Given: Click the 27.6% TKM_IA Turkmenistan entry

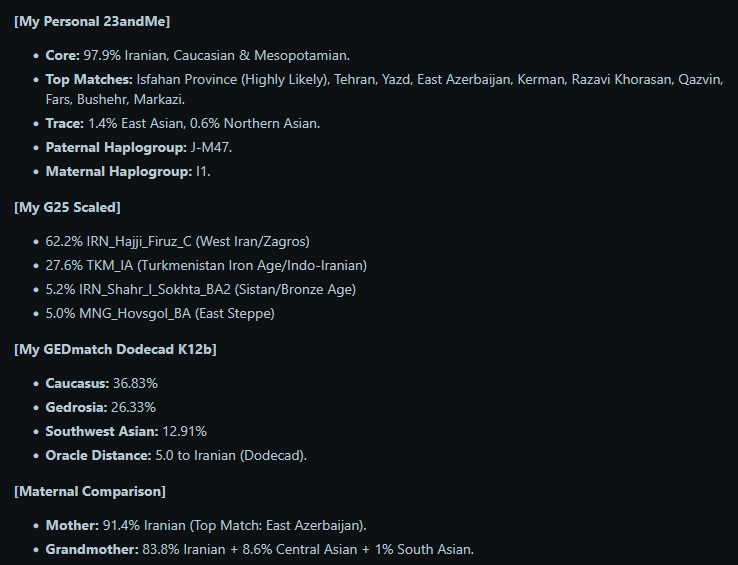Looking at the screenshot, I should pos(206,266).
